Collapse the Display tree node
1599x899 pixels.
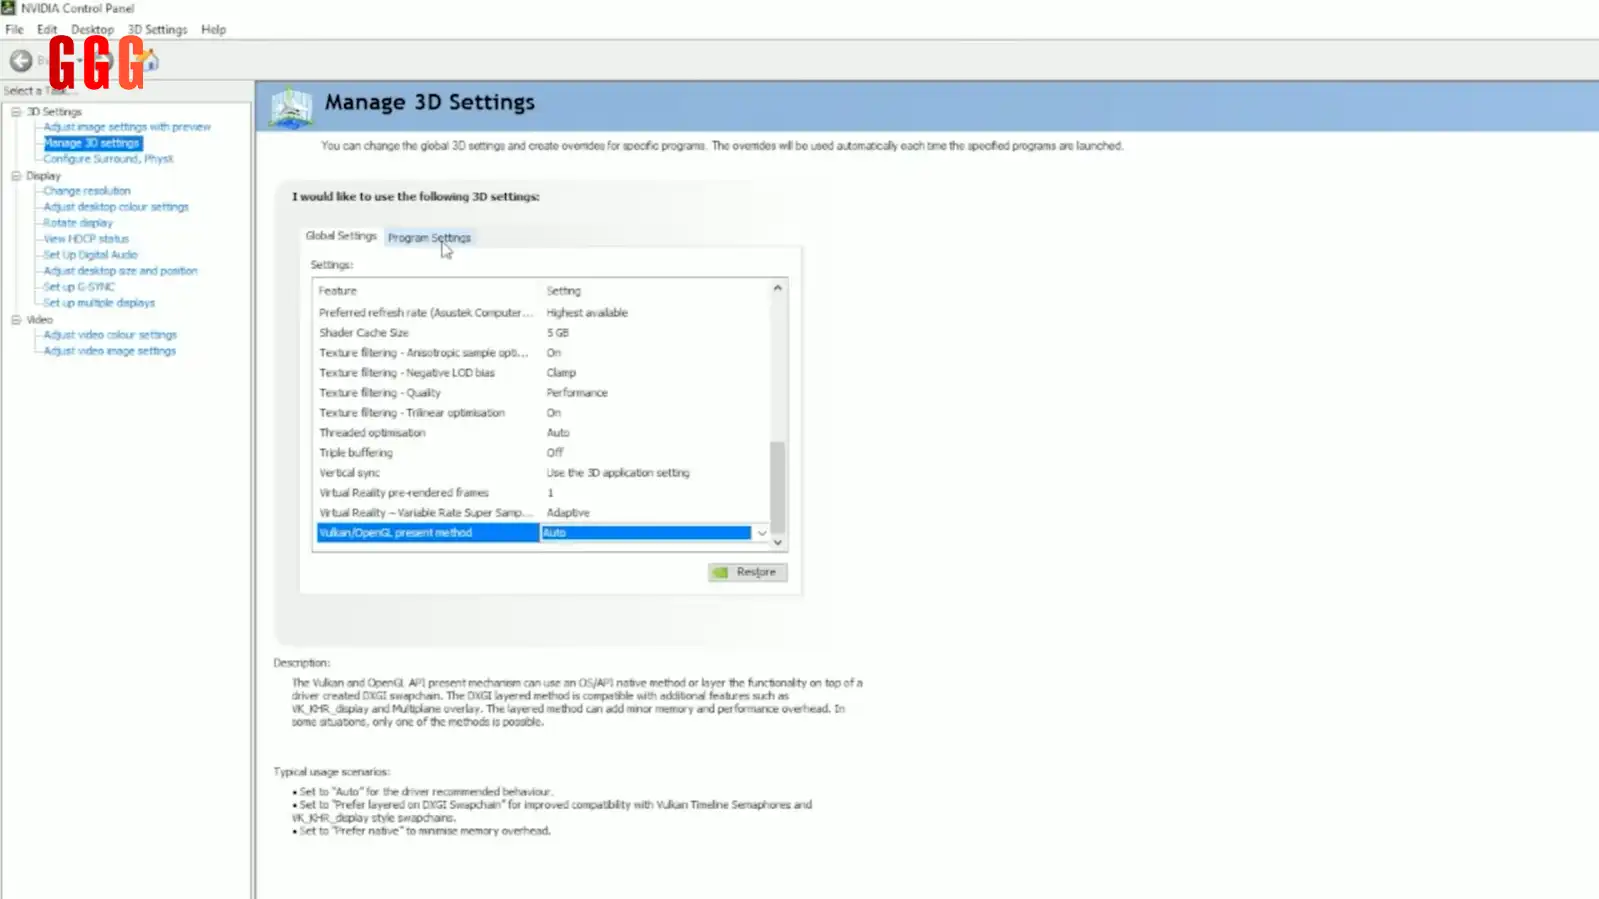16,176
